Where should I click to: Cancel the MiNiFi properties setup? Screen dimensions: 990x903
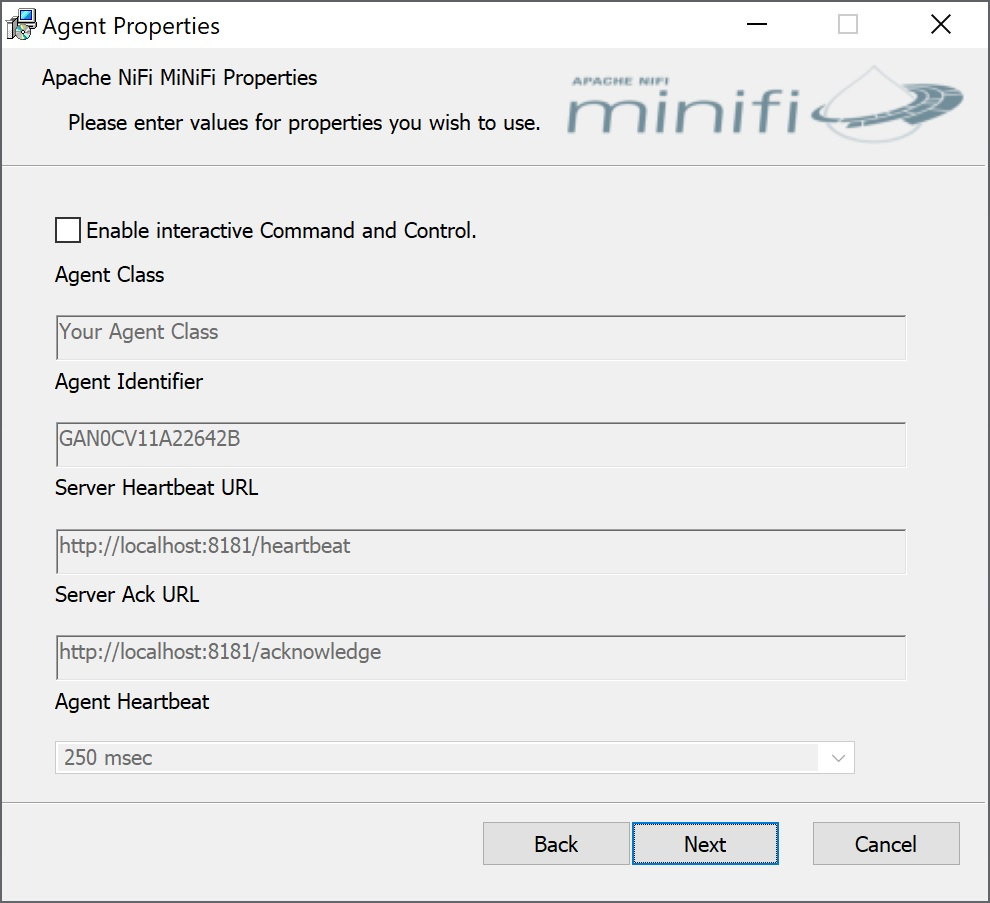pyautogui.click(x=885, y=844)
